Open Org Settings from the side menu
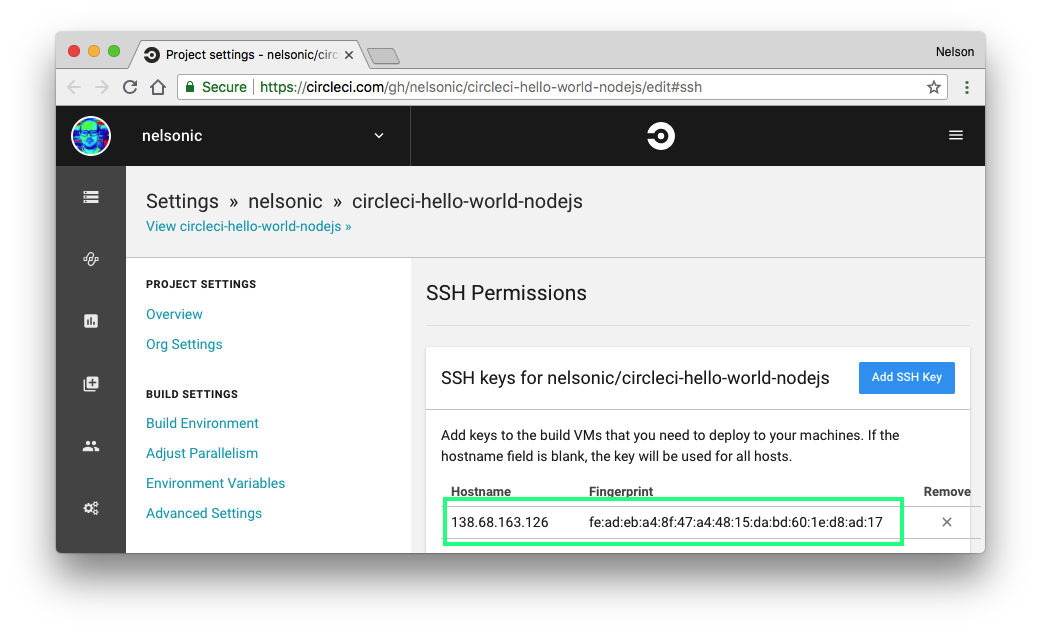 point(184,344)
